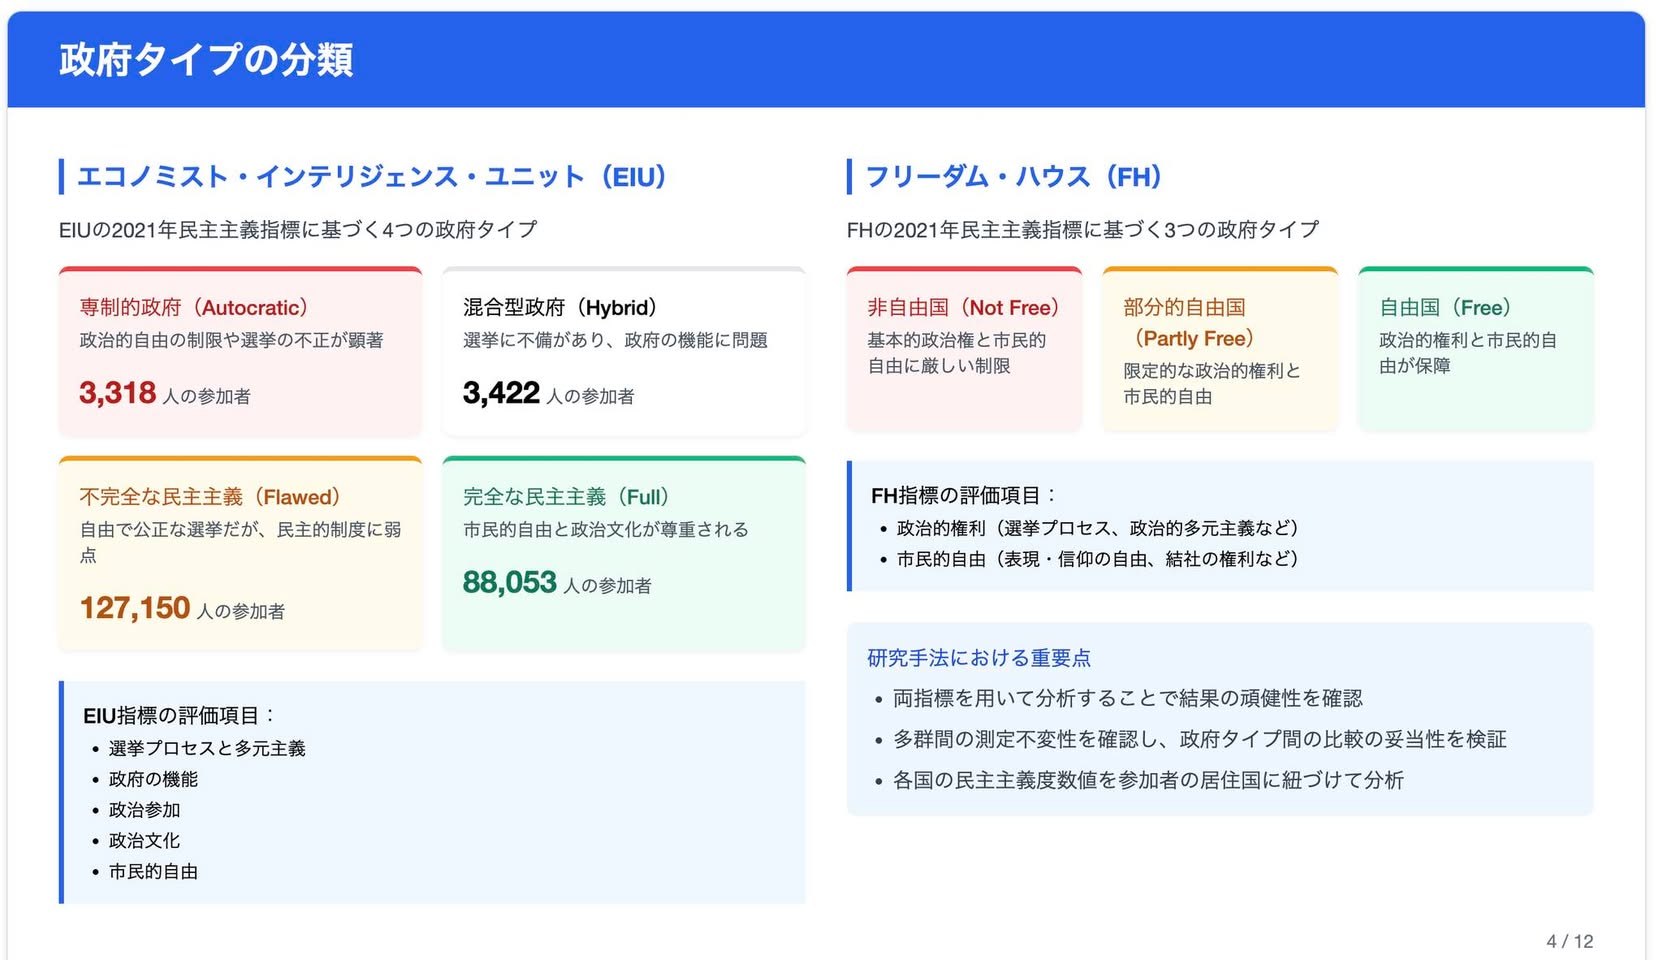Click the 不完全な民主主義 (Flawed) card
Viewport: 1663px width, 960px height.
[240, 554]
